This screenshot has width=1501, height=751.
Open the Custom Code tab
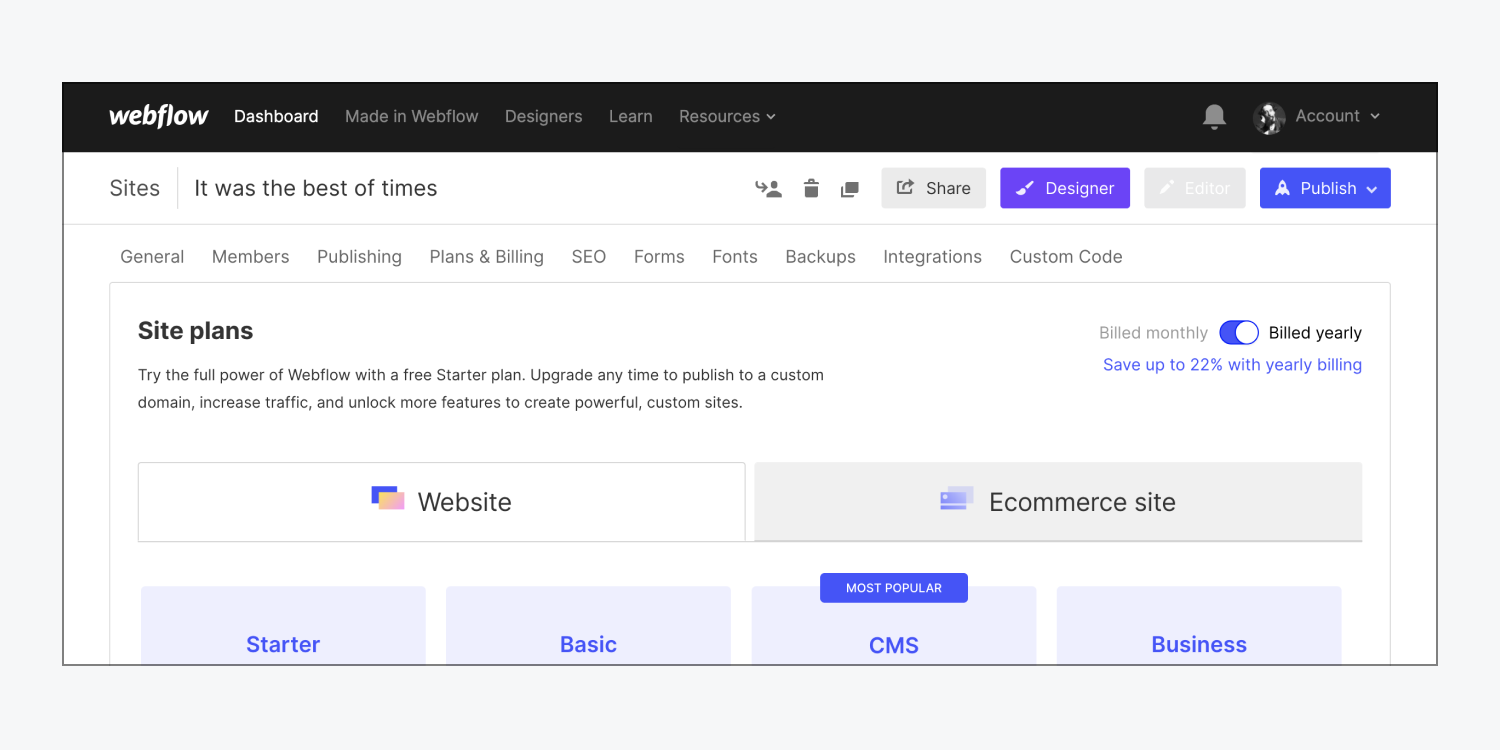pyautogui.click(x=1066, y=257)
